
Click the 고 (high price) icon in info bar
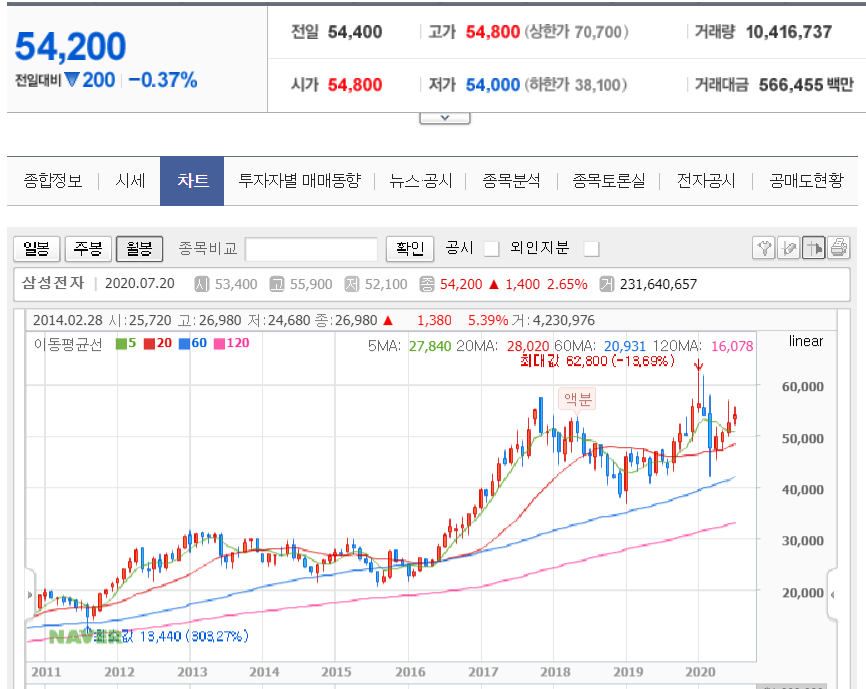(277, 284)
